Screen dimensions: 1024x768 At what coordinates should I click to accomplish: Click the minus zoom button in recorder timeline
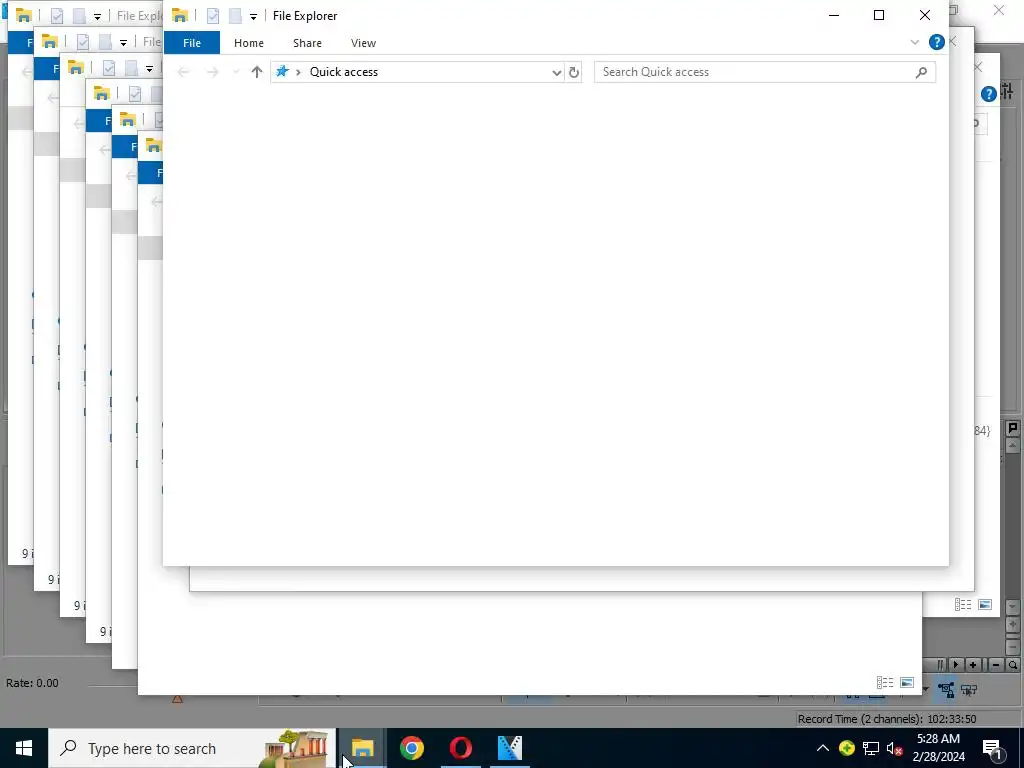click(996, 665)
